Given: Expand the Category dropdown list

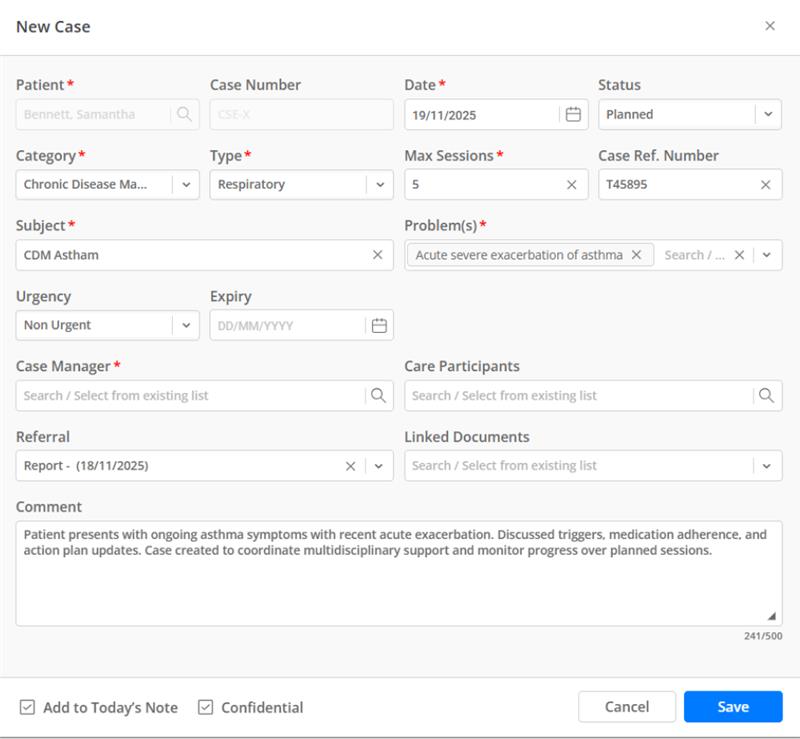Looking at the screenshot, I should coord(185,185).
